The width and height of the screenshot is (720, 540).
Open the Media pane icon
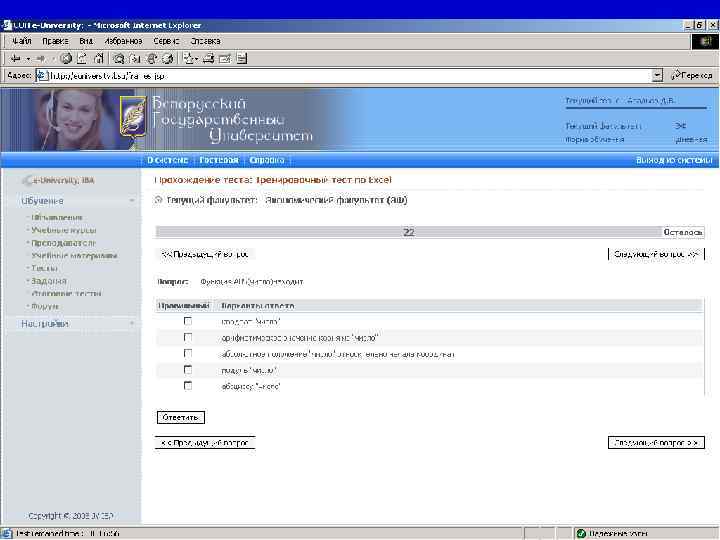pos(152,58)
